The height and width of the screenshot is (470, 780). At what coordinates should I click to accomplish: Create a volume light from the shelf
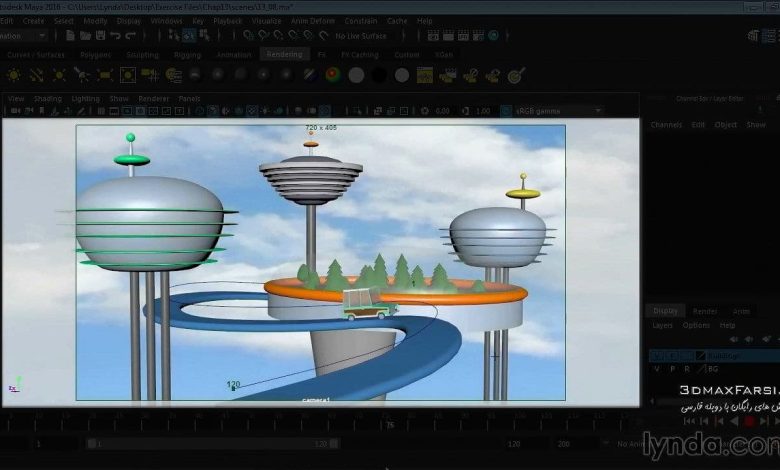[x=128, y=75]
